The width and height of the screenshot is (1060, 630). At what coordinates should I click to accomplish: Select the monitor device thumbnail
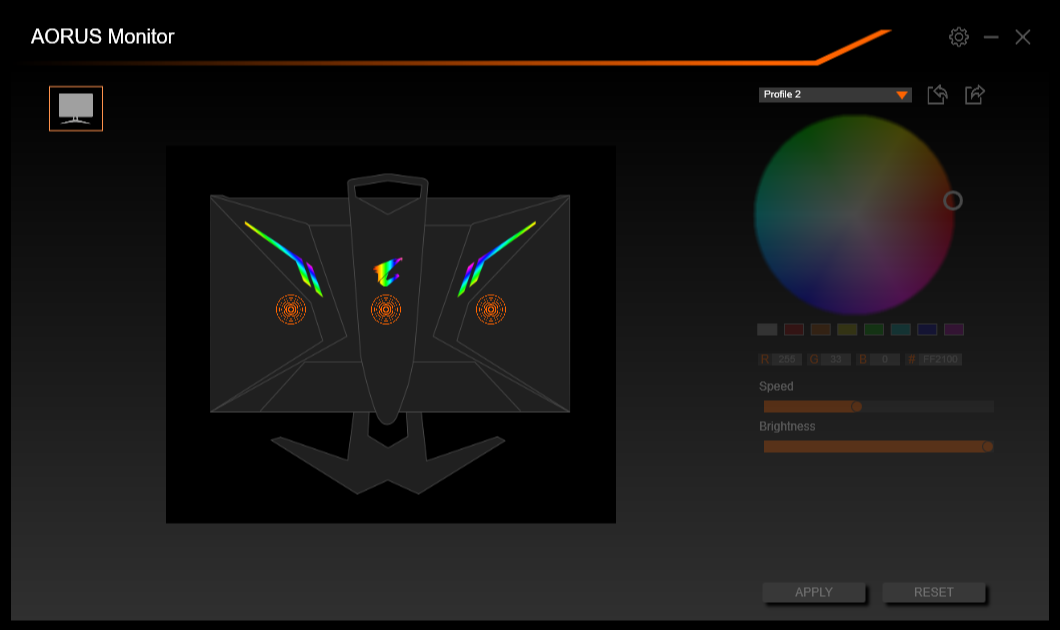(x=76, y=108)
